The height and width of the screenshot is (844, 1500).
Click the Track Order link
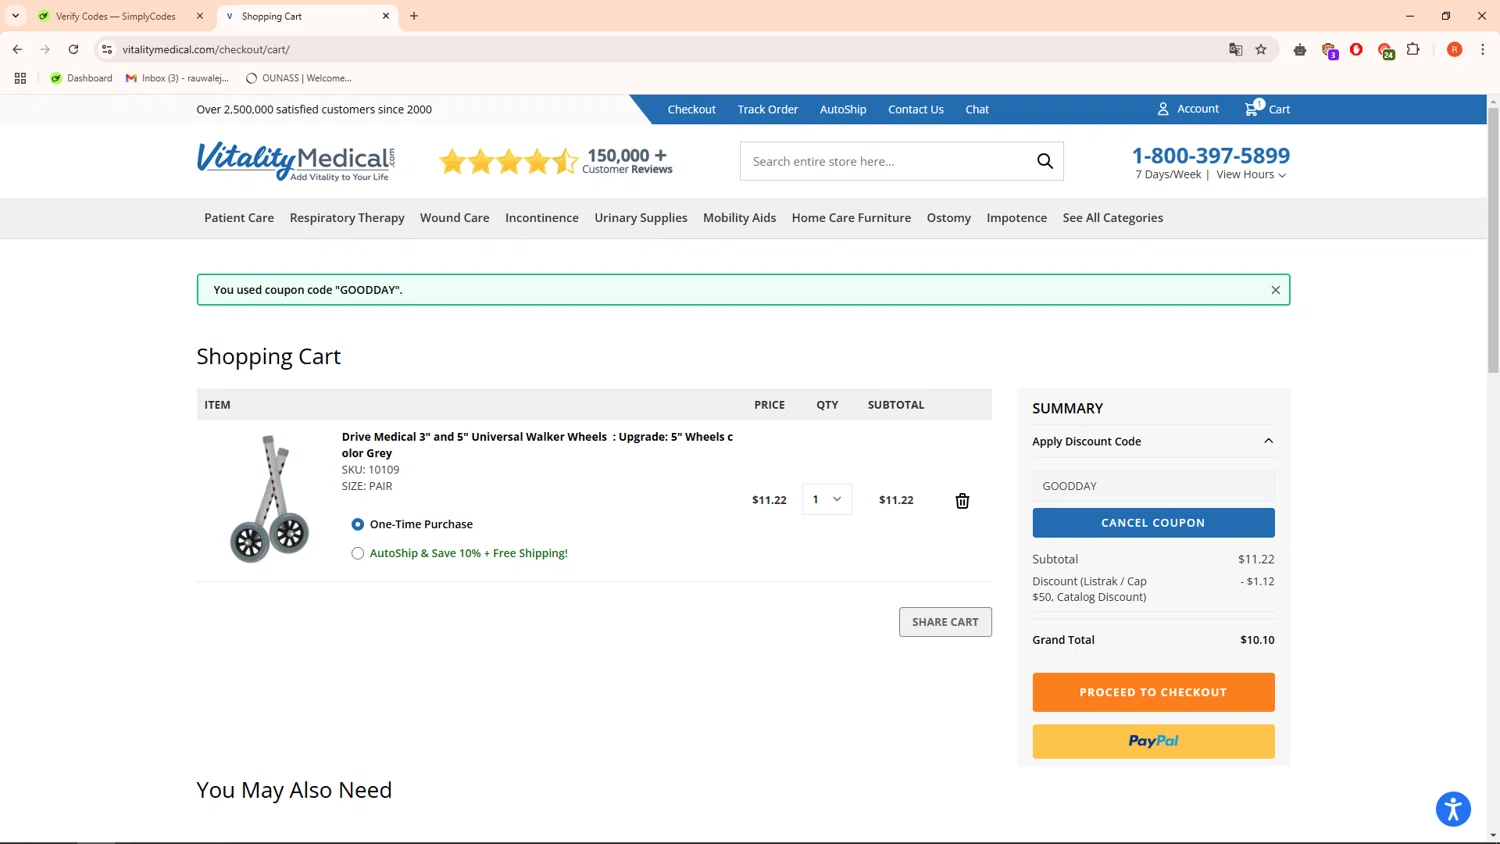tap(768, 109)
